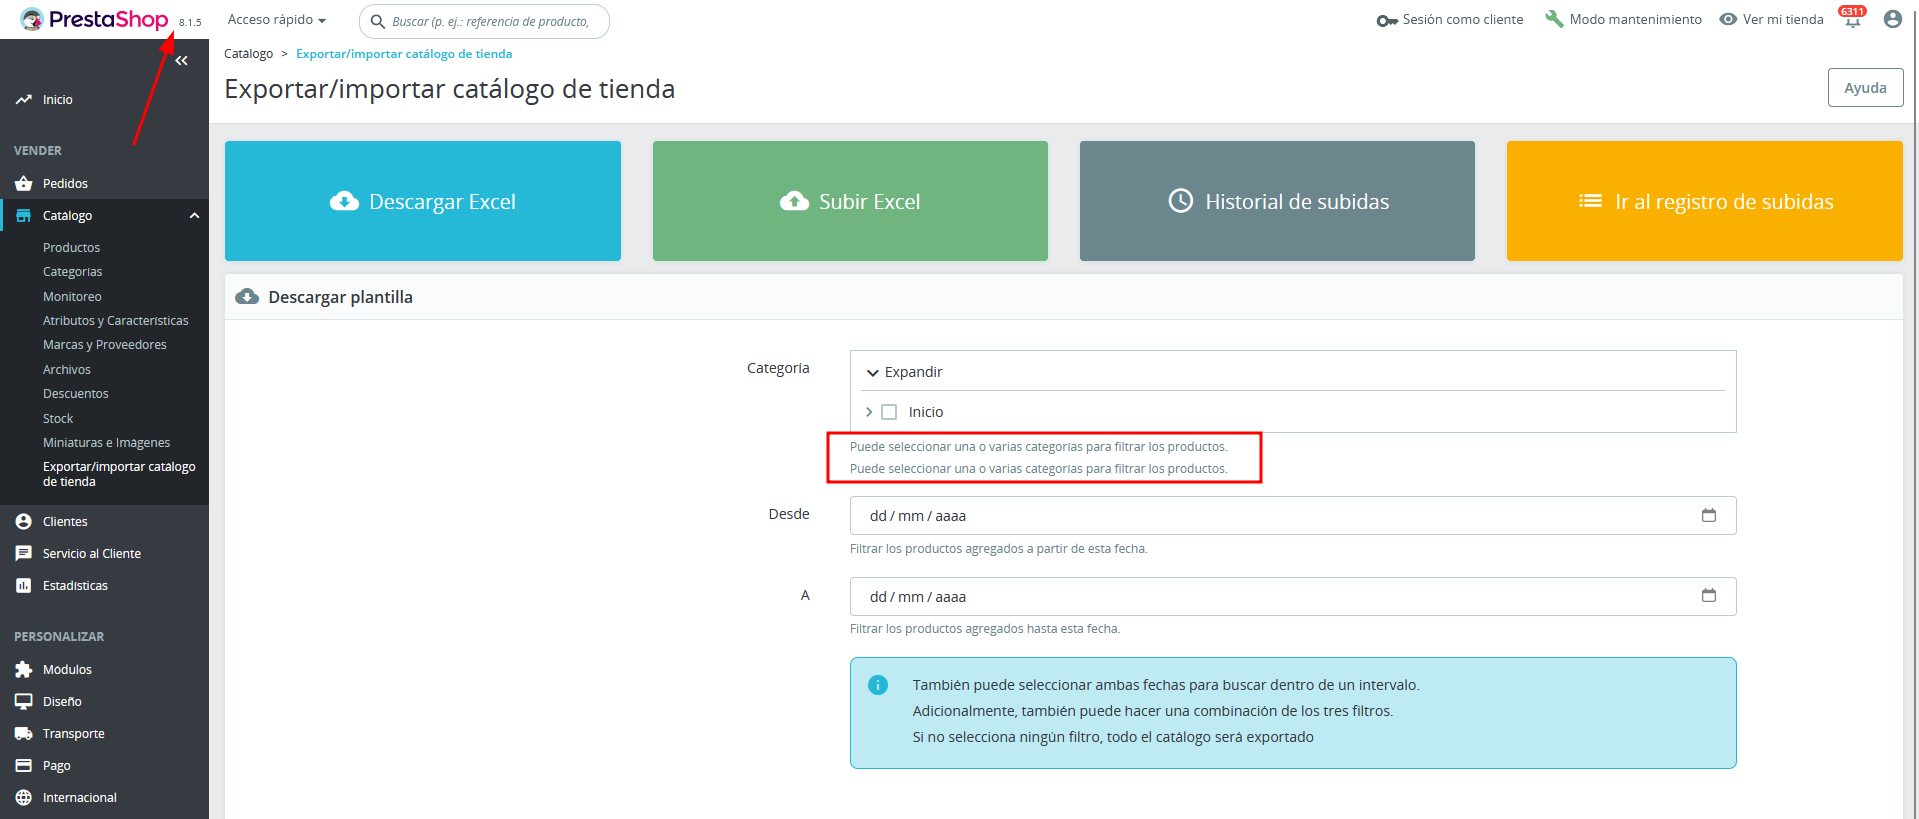Screen dimensions: 1919x819
Task: Open Descuentos in the Catalogo submenu
Action: [x=76, y=394]
